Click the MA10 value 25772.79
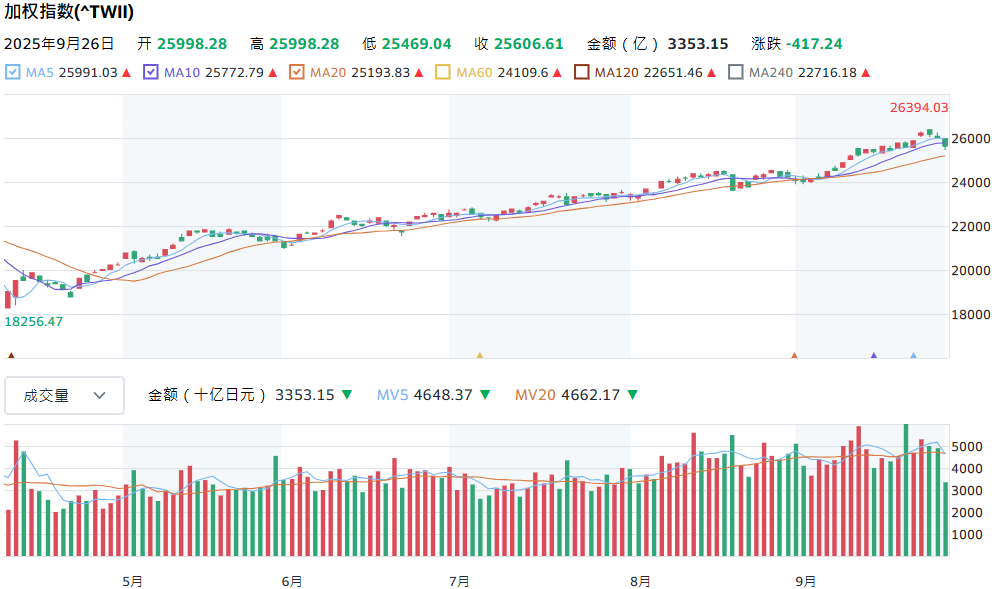The width and height of the screenshot is (999, 589). click(x=234, y=73)
